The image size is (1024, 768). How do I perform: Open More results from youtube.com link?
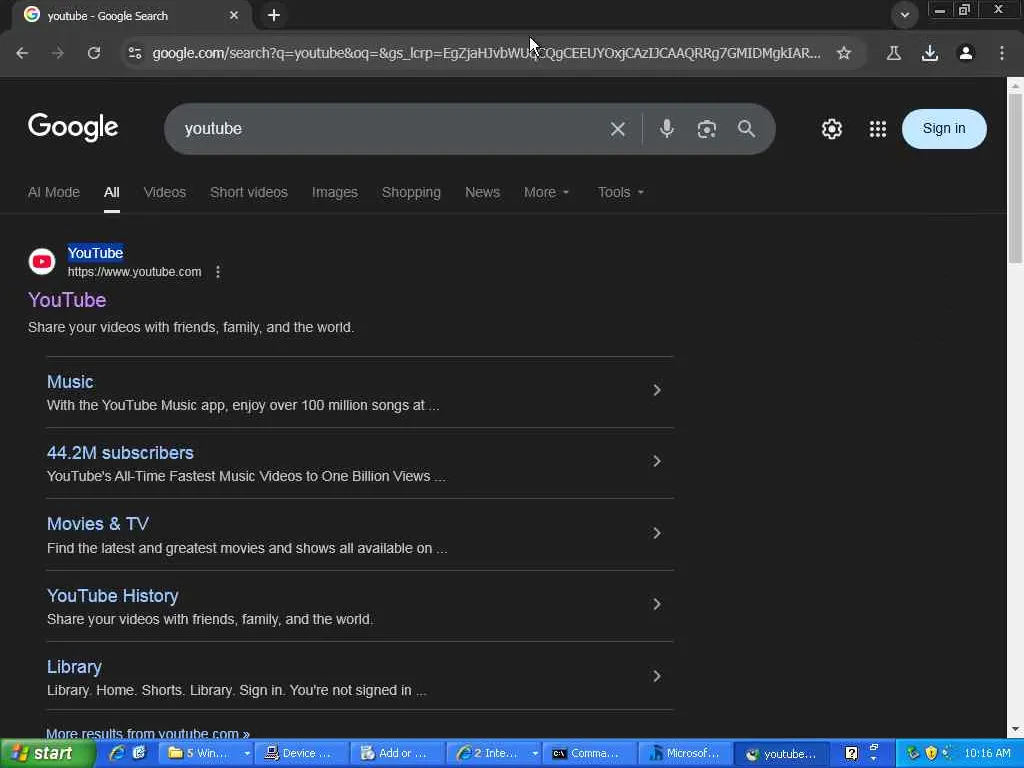(x=148, y=733)
